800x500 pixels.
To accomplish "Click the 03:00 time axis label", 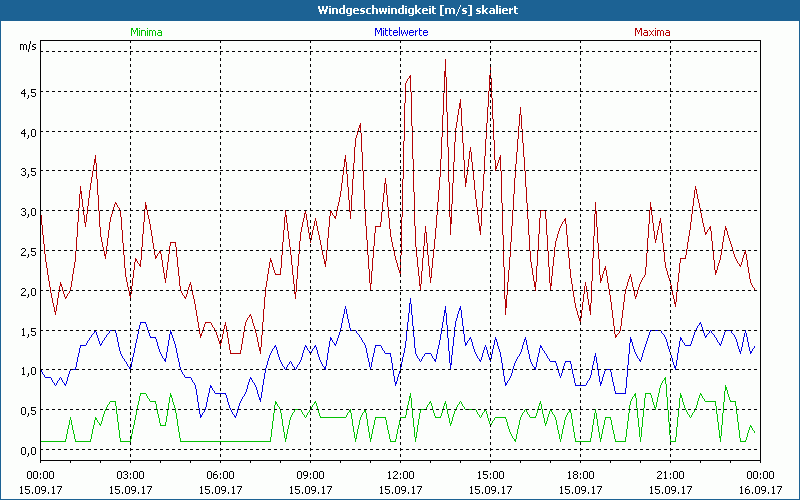I will click(130, 475).
